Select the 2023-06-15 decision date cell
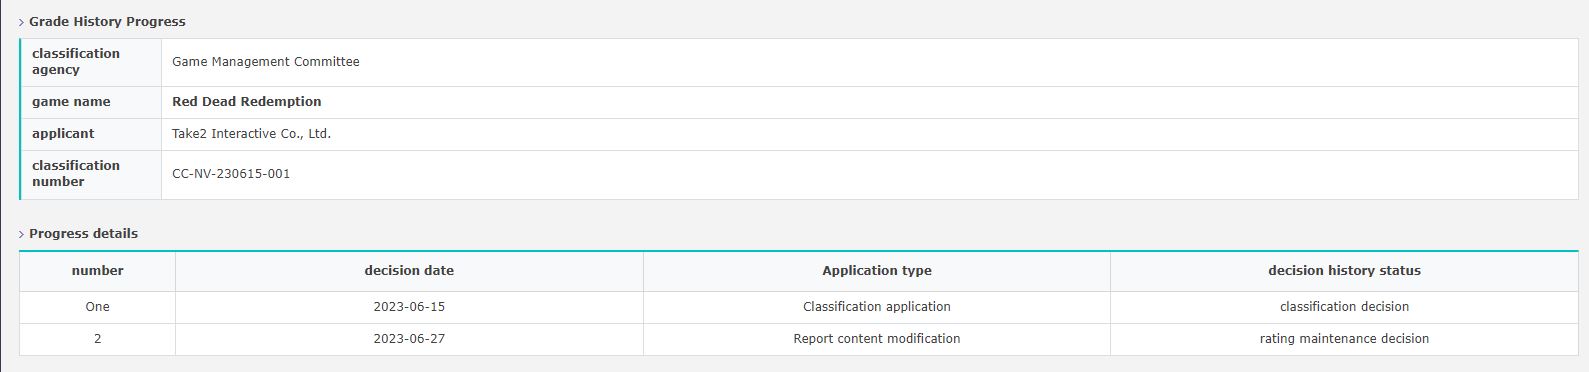1589x372 pixels. point(409,307)
